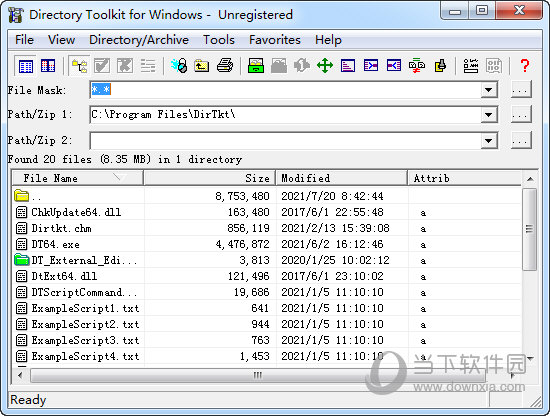Click the green four-way arrows move icon
Viewport: 550px width, 416px height.
(x=325, y=66)
